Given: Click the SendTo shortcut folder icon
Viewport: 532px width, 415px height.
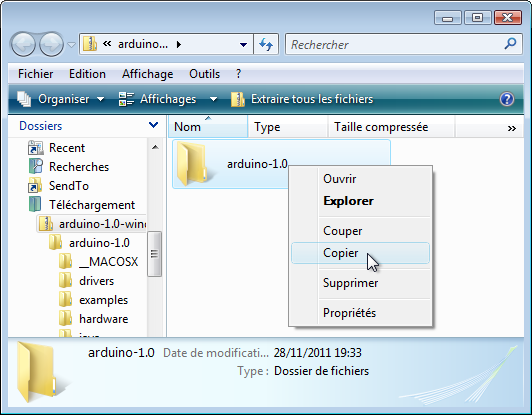Looking at the screenshot, I should click(x=35, y=185).
